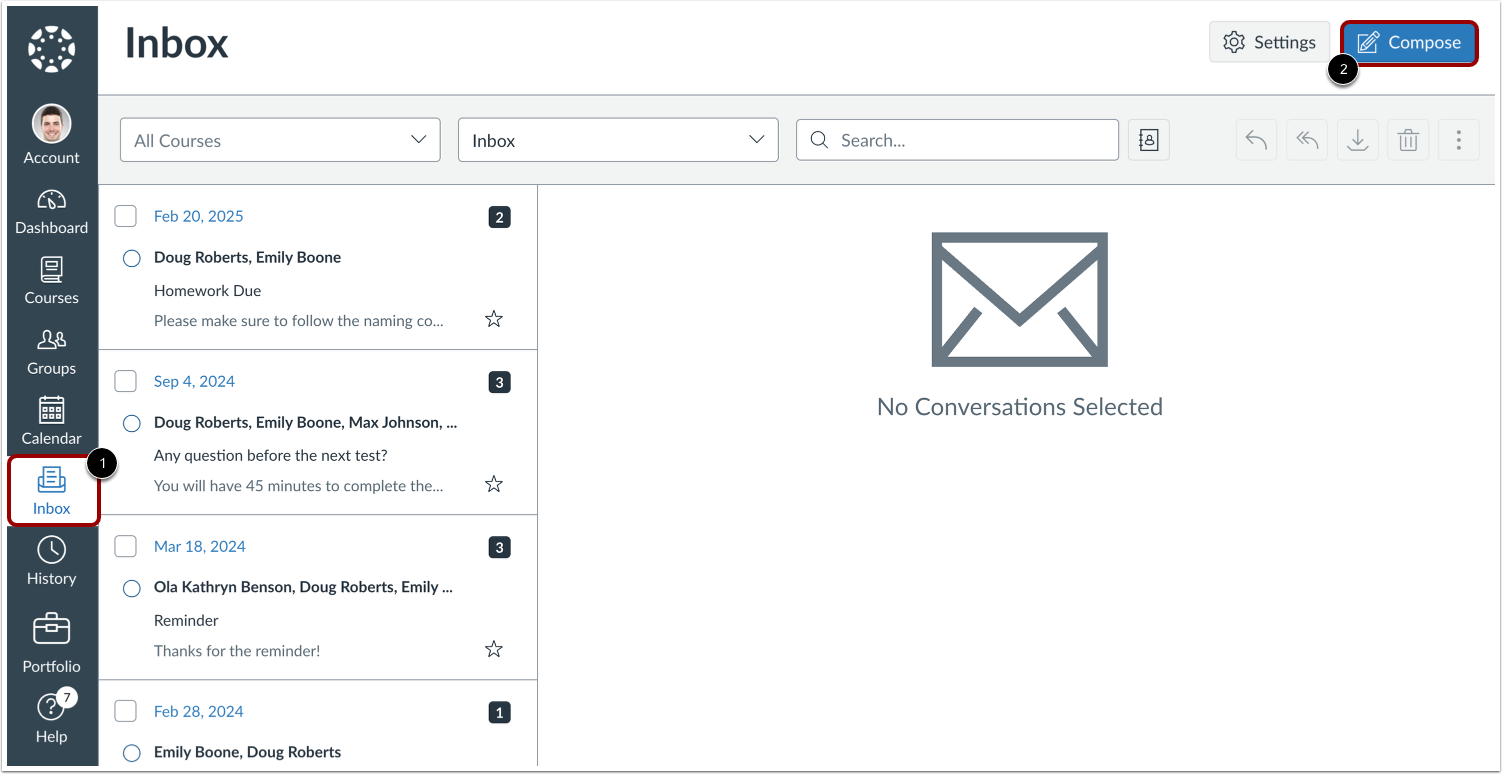The image size is (1502, 774).
Task: Click the Compose button
Action: 1409,42
